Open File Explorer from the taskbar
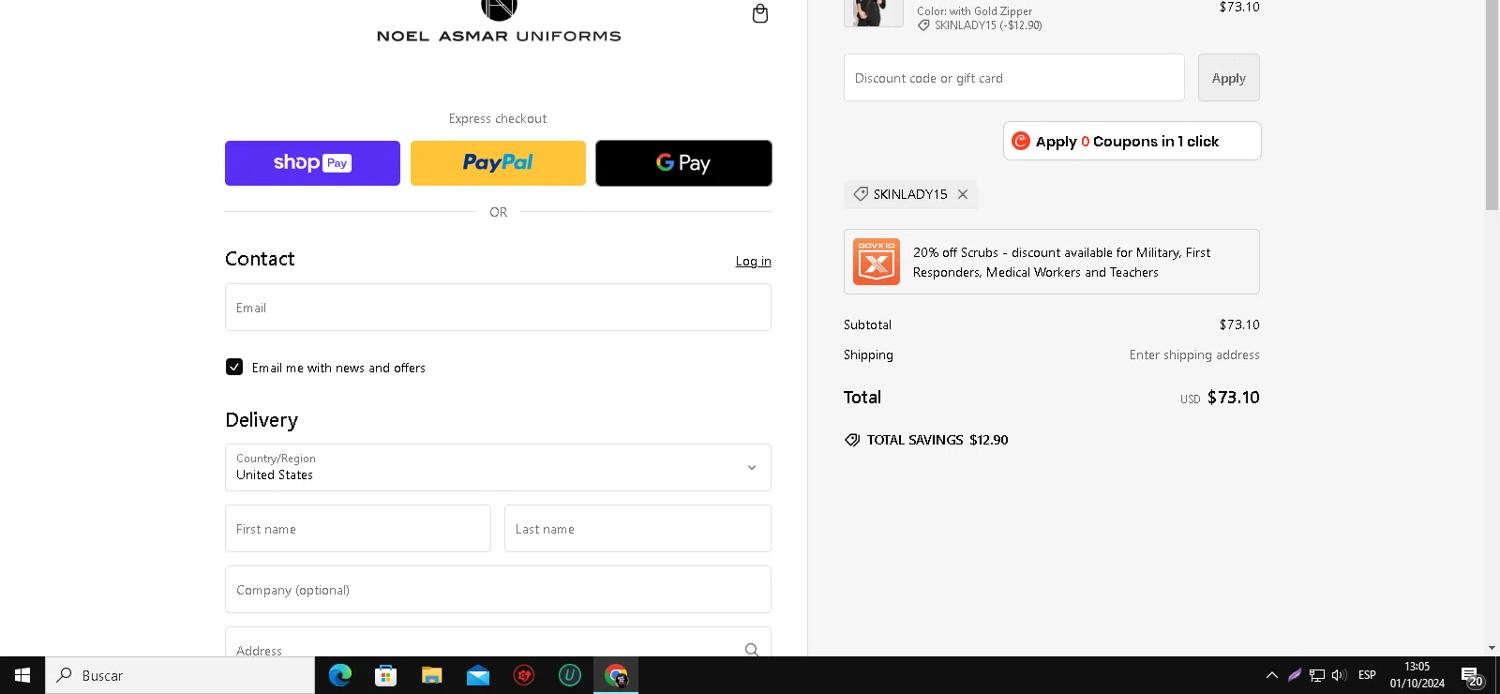The image size is (1500, 694). [432, 675]
